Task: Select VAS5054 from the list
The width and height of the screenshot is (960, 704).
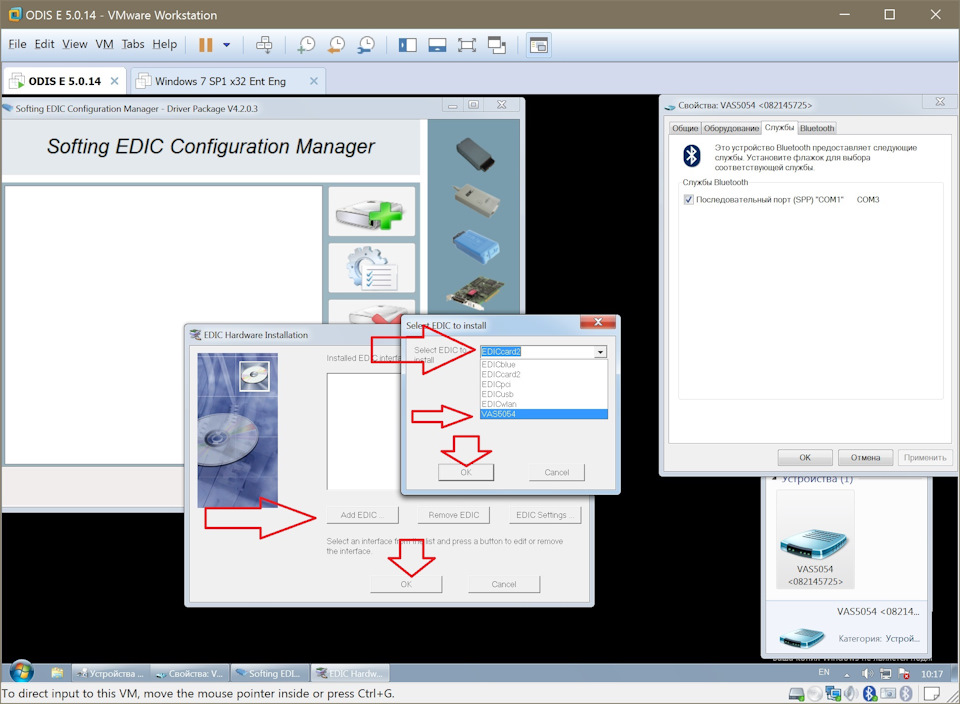Action: [544, 414]
